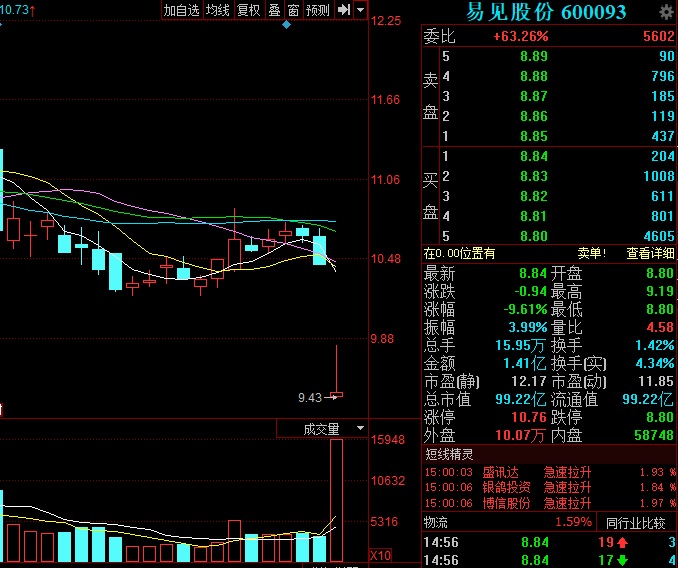This screenshot has height=568, width=678.
Task: Click the blue diamond marker above chart
Action: click(x=287, y=23)
